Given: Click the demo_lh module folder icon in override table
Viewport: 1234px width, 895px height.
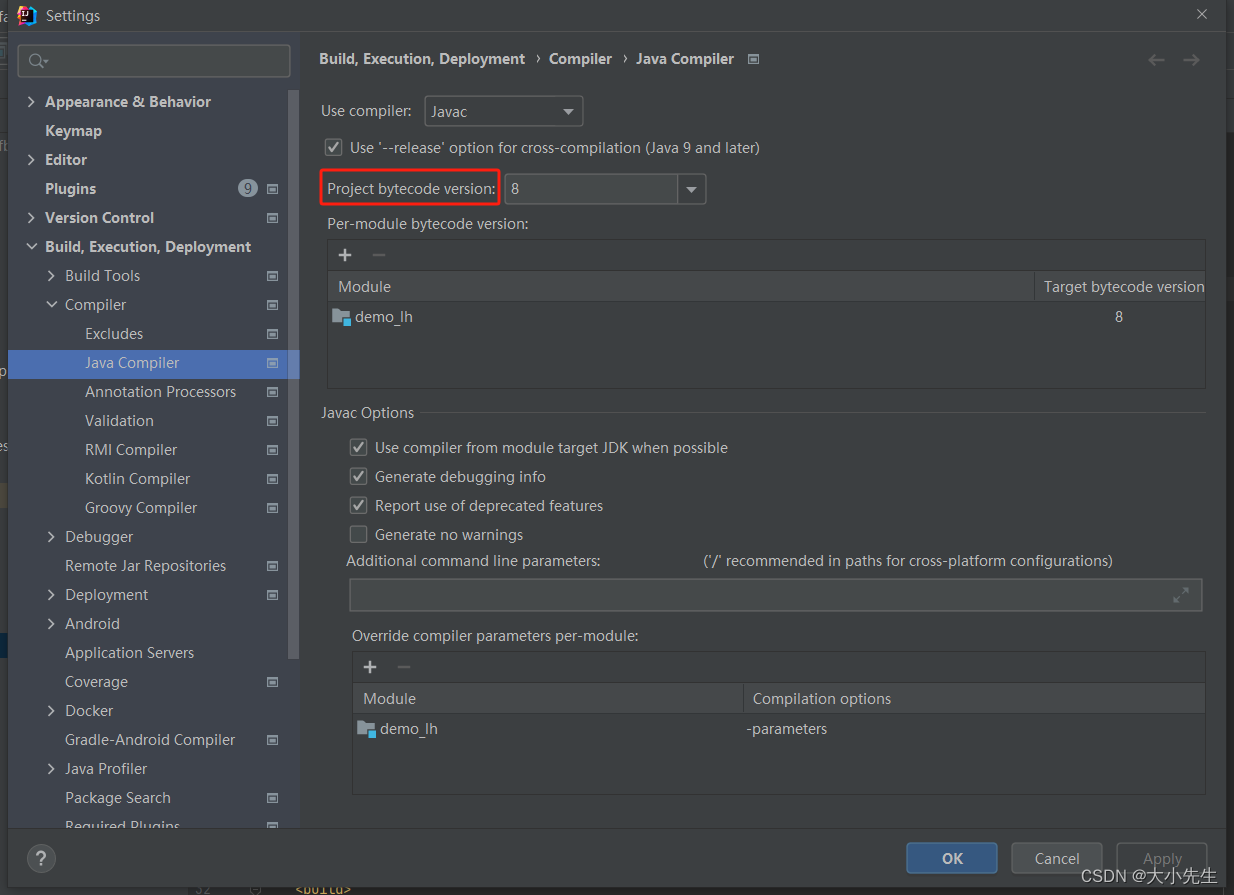Looking at the screenshot, I should click(366, 729).
